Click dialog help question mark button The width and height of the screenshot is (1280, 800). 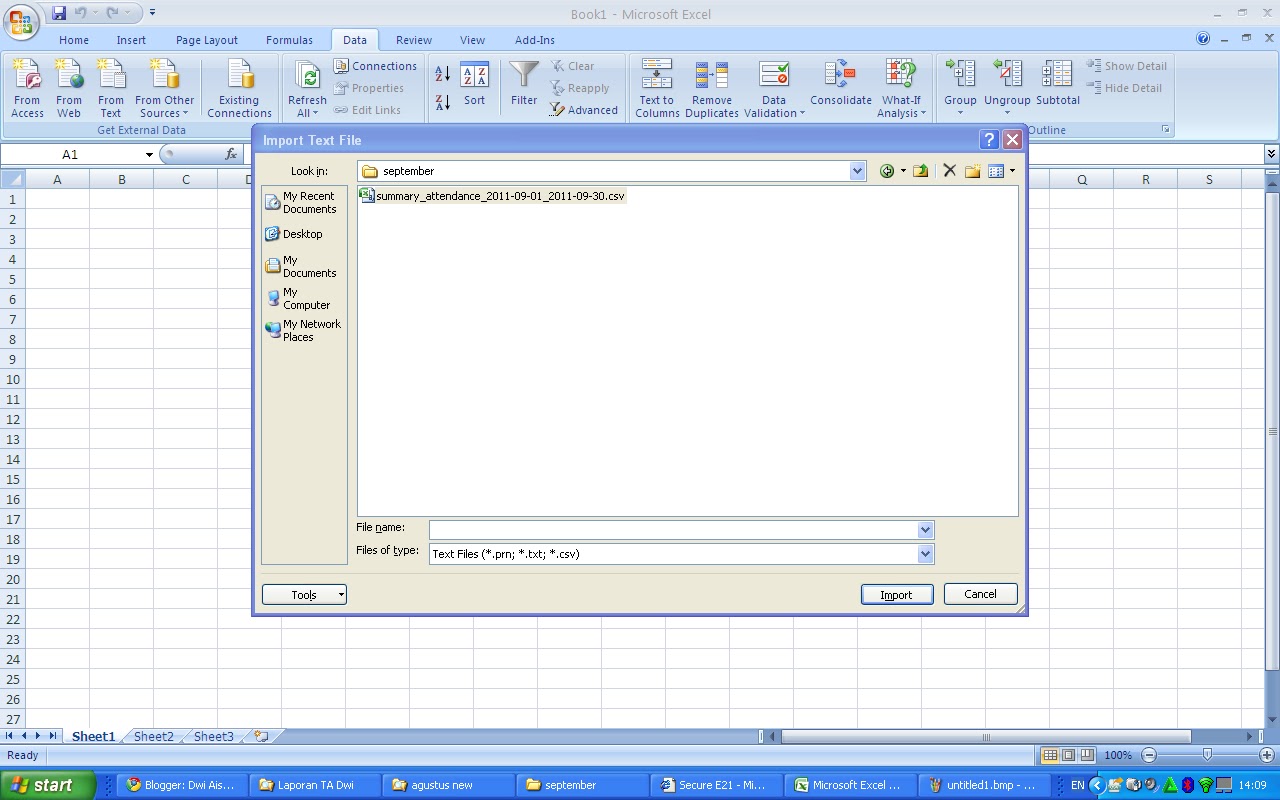click(989, 140)
